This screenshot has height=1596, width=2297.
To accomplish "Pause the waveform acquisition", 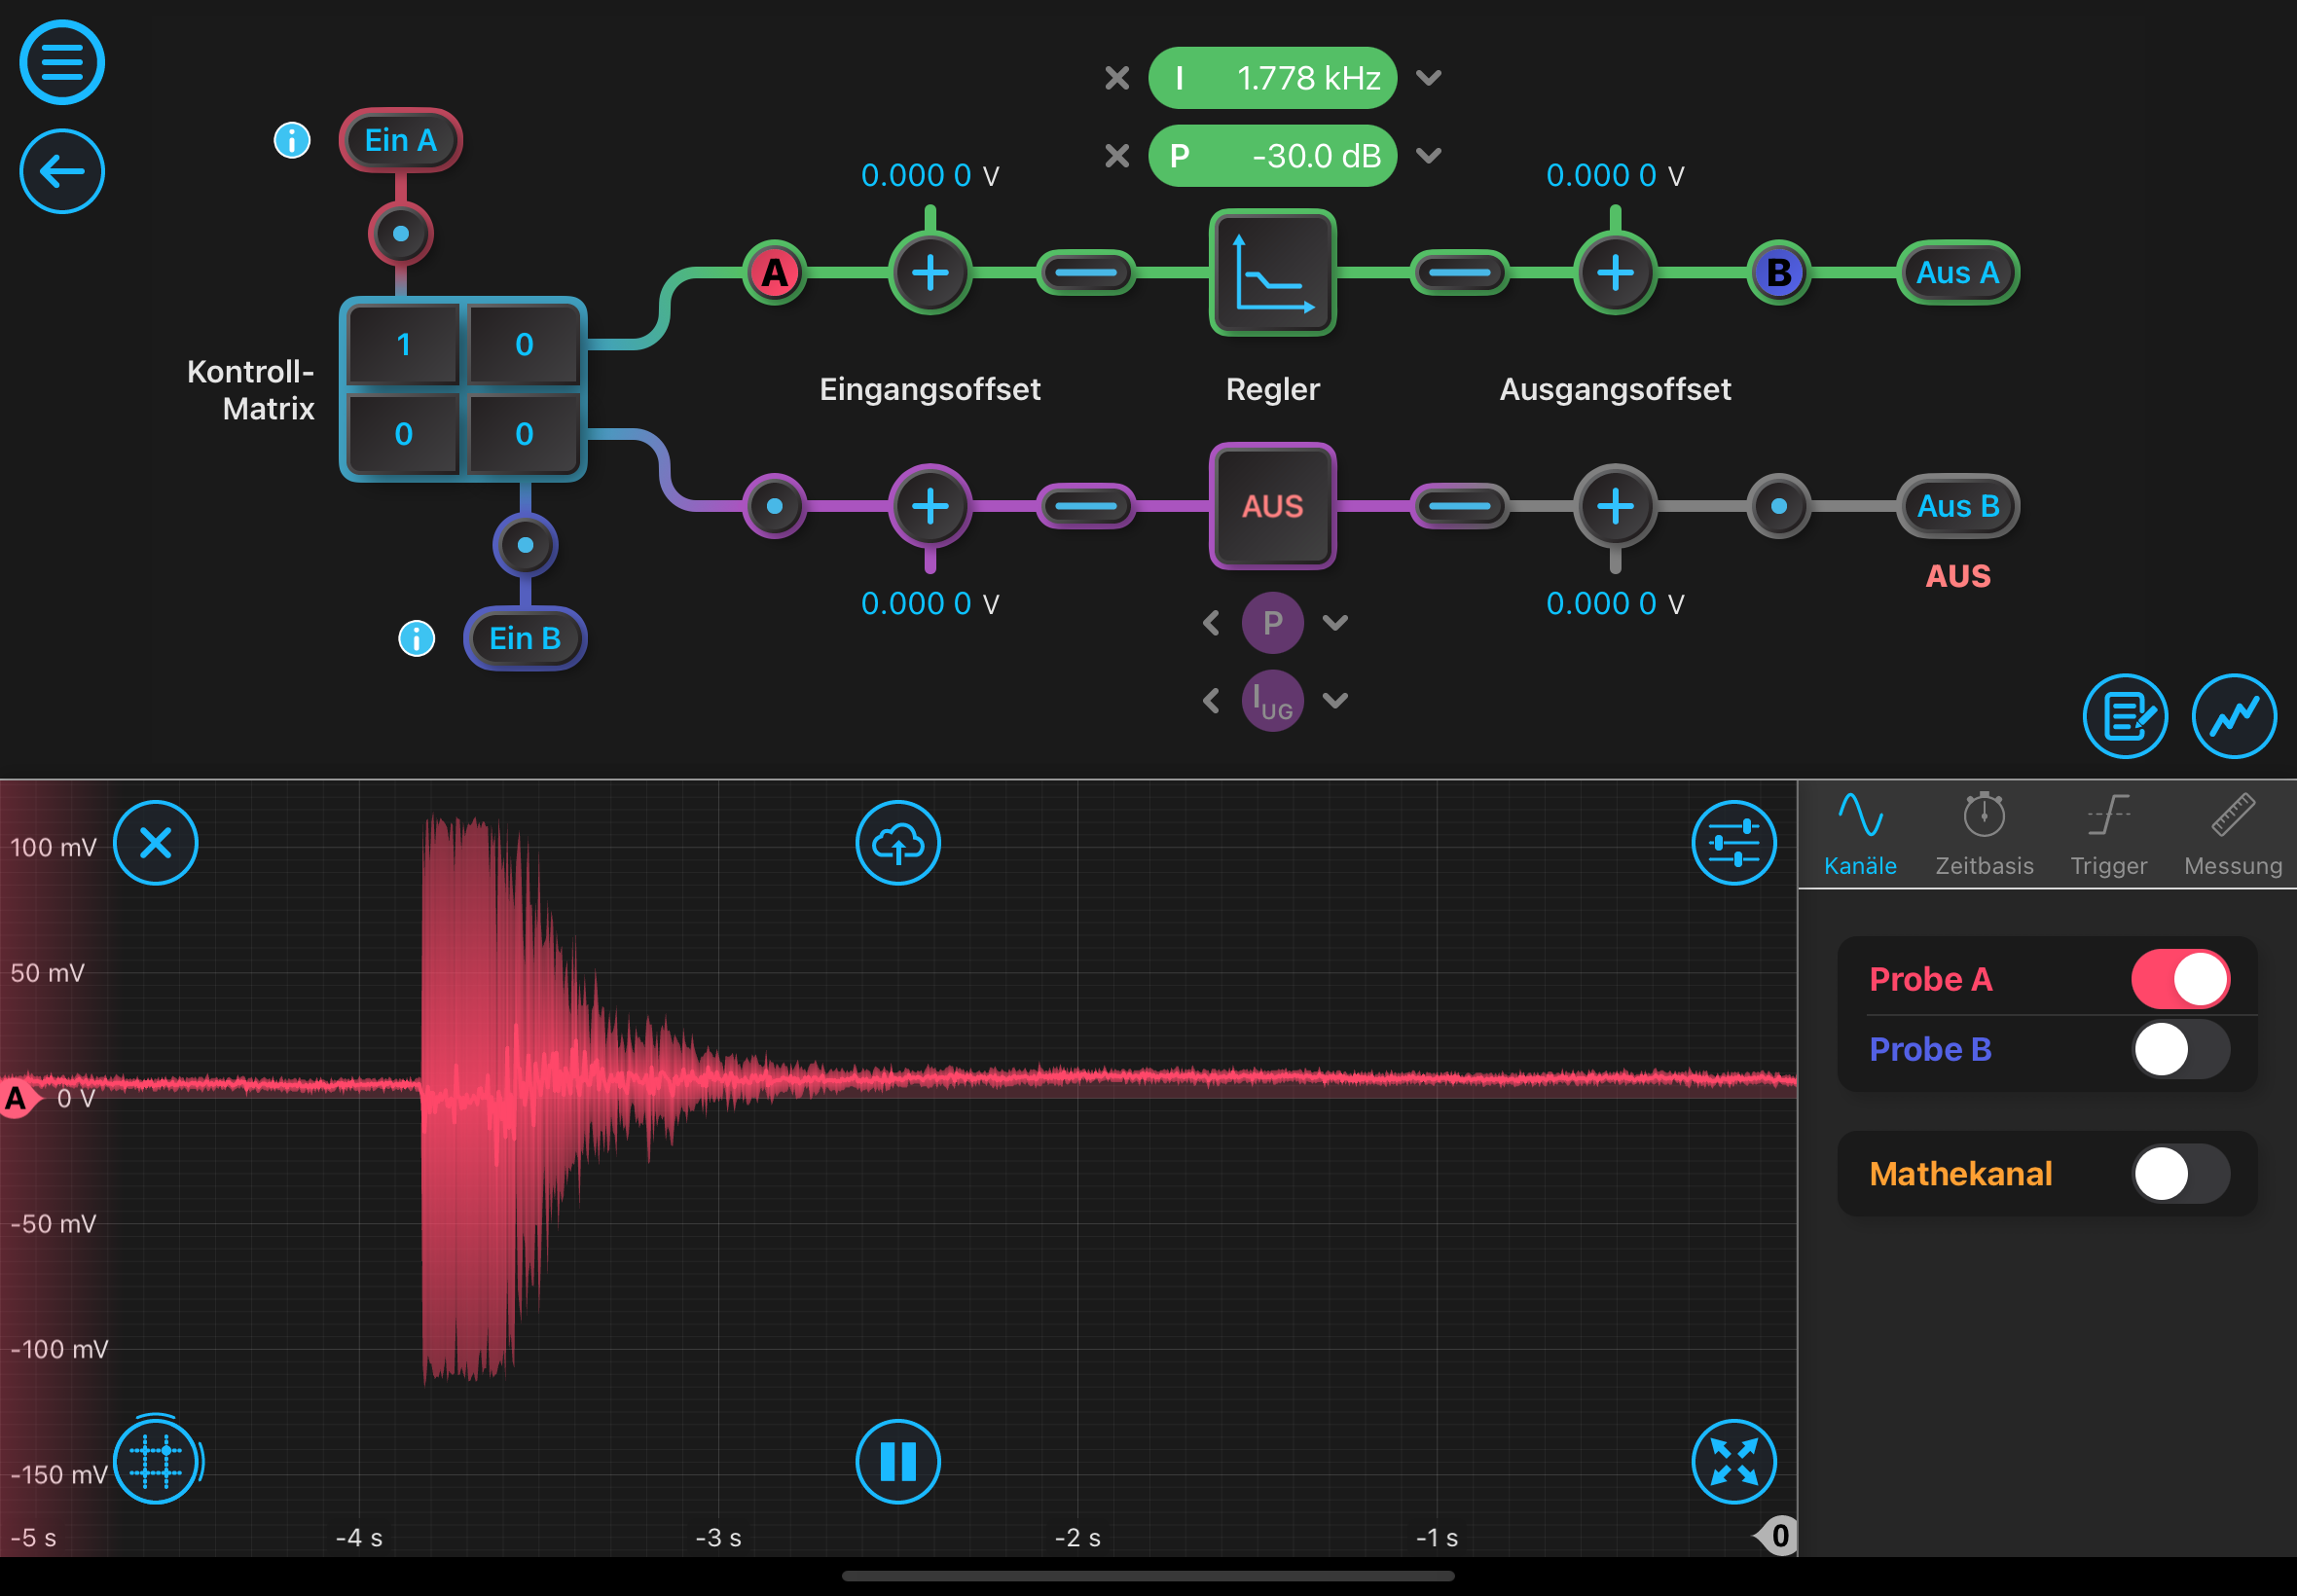I will (x=897, y=1461).
